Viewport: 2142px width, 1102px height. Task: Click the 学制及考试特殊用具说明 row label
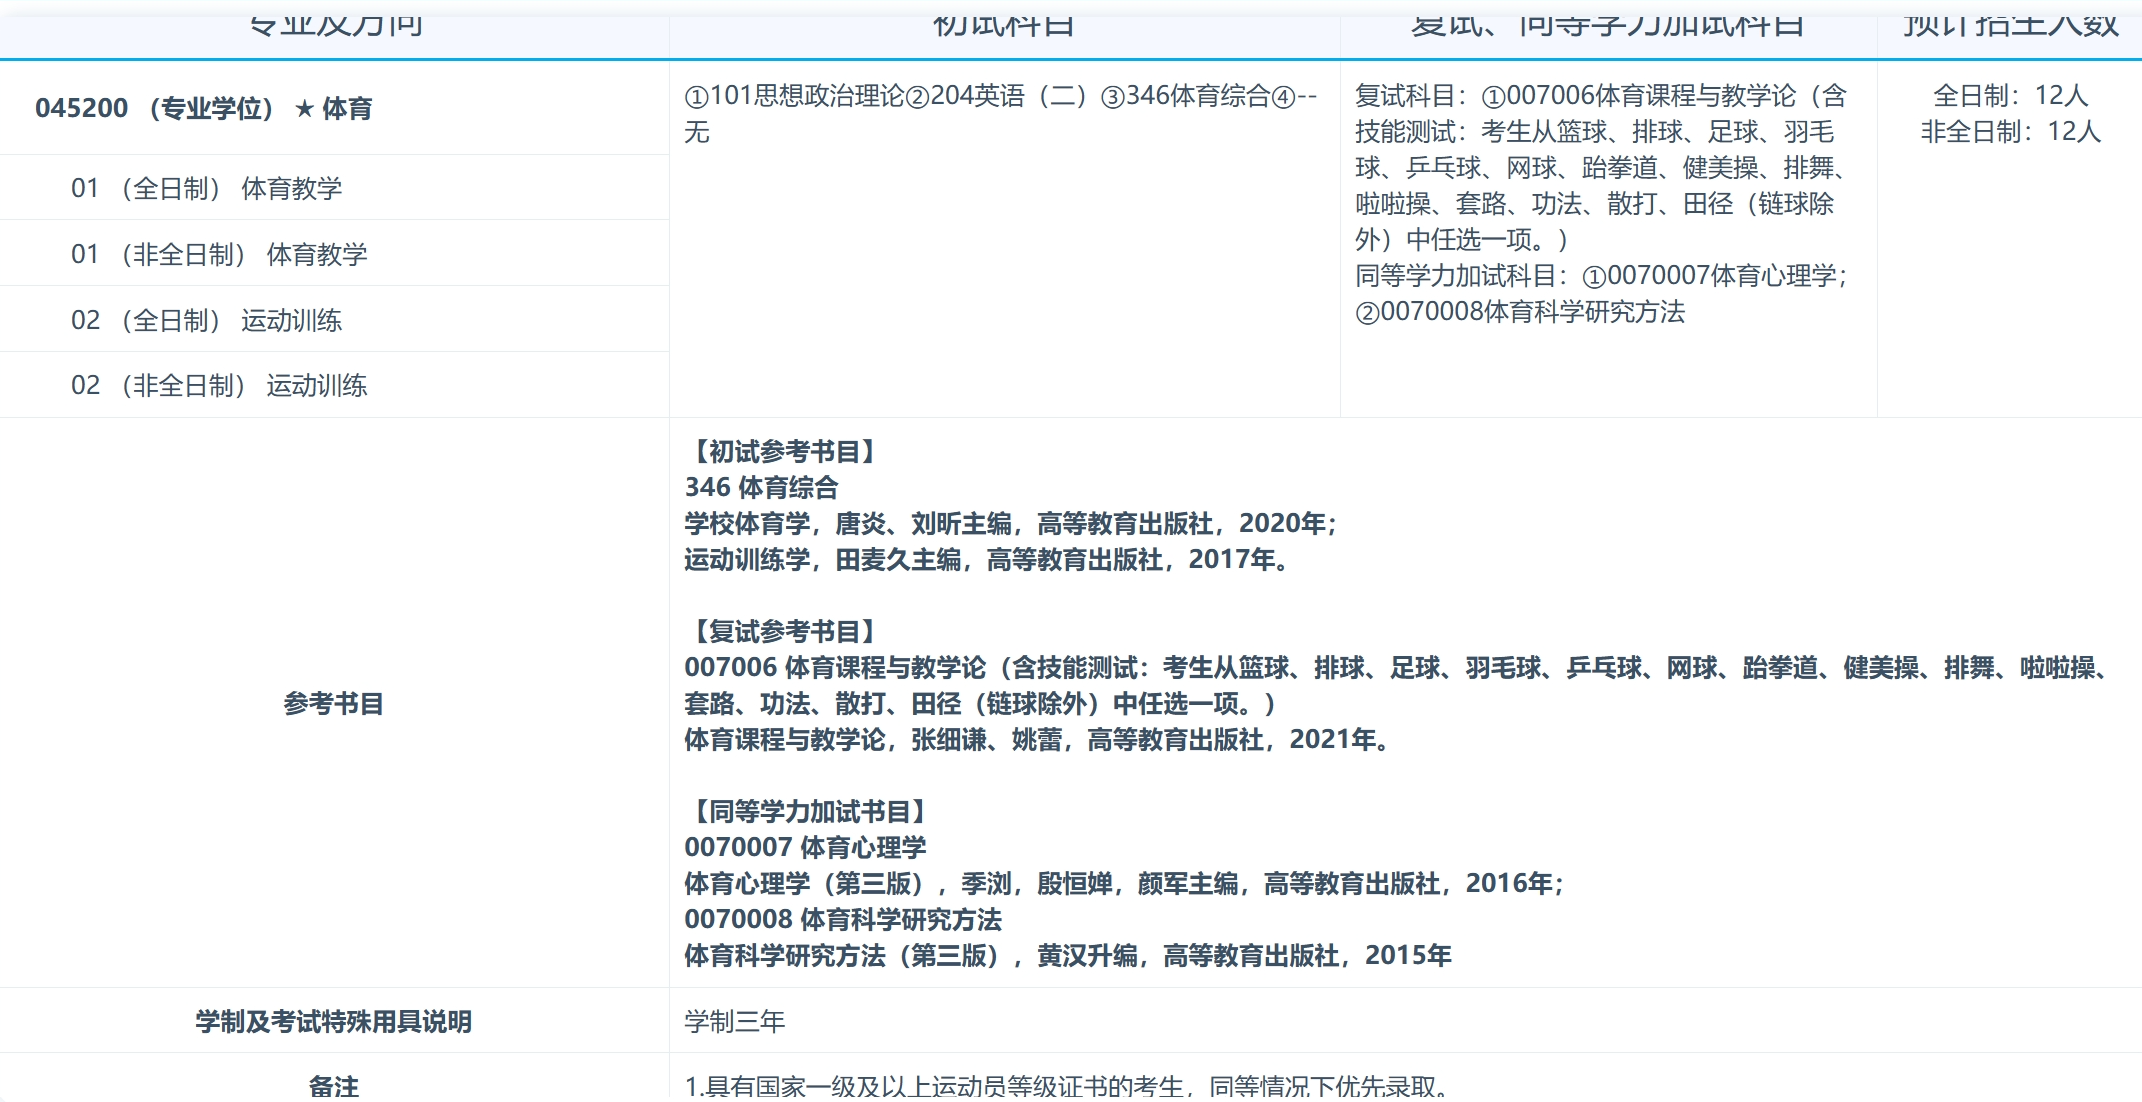334,1023
